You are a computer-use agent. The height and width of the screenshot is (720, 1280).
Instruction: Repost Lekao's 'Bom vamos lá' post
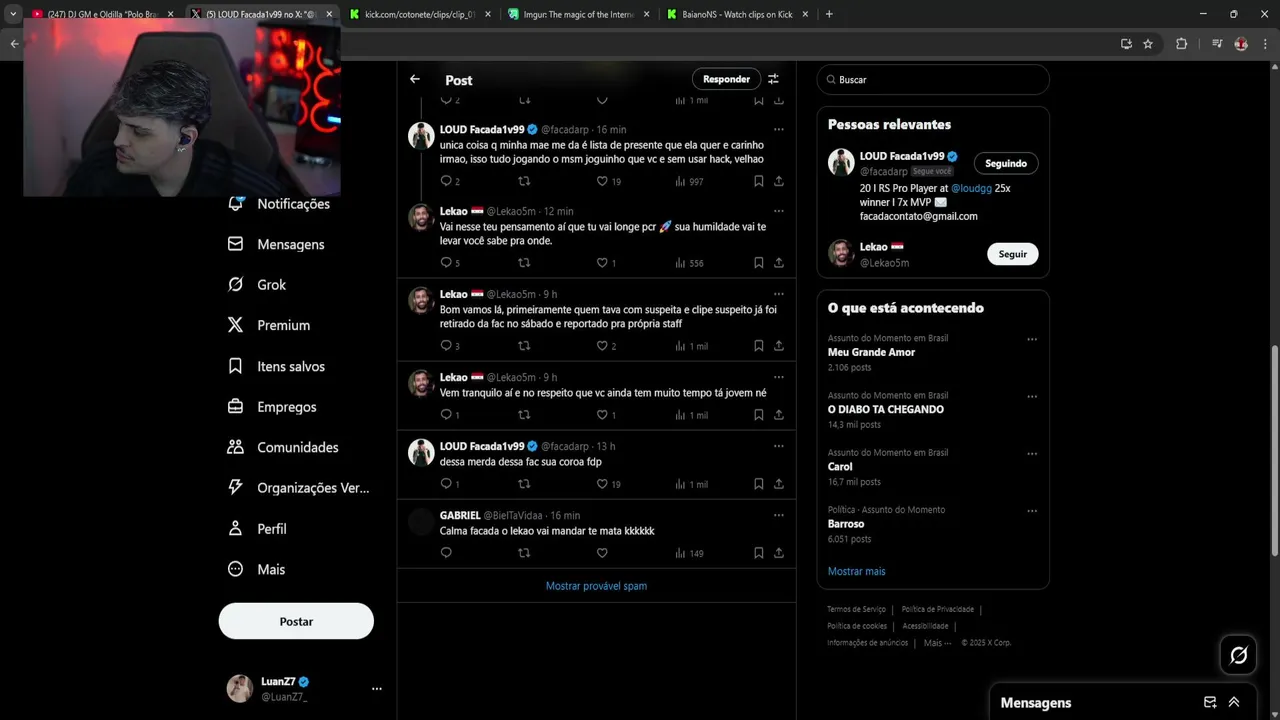tap(524, 346)
